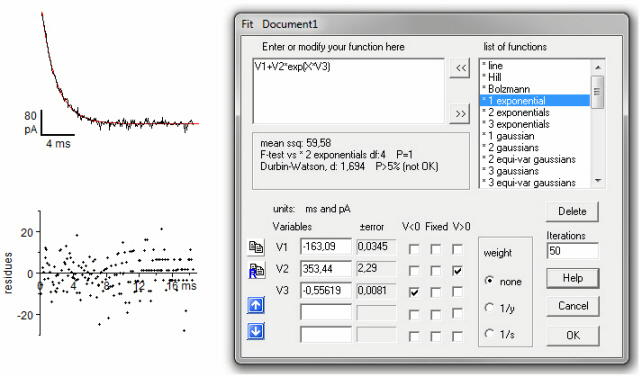642x377 pixels.
Task: Uncheck V<0 checkbox for V3
Action: tap(414, 292)
